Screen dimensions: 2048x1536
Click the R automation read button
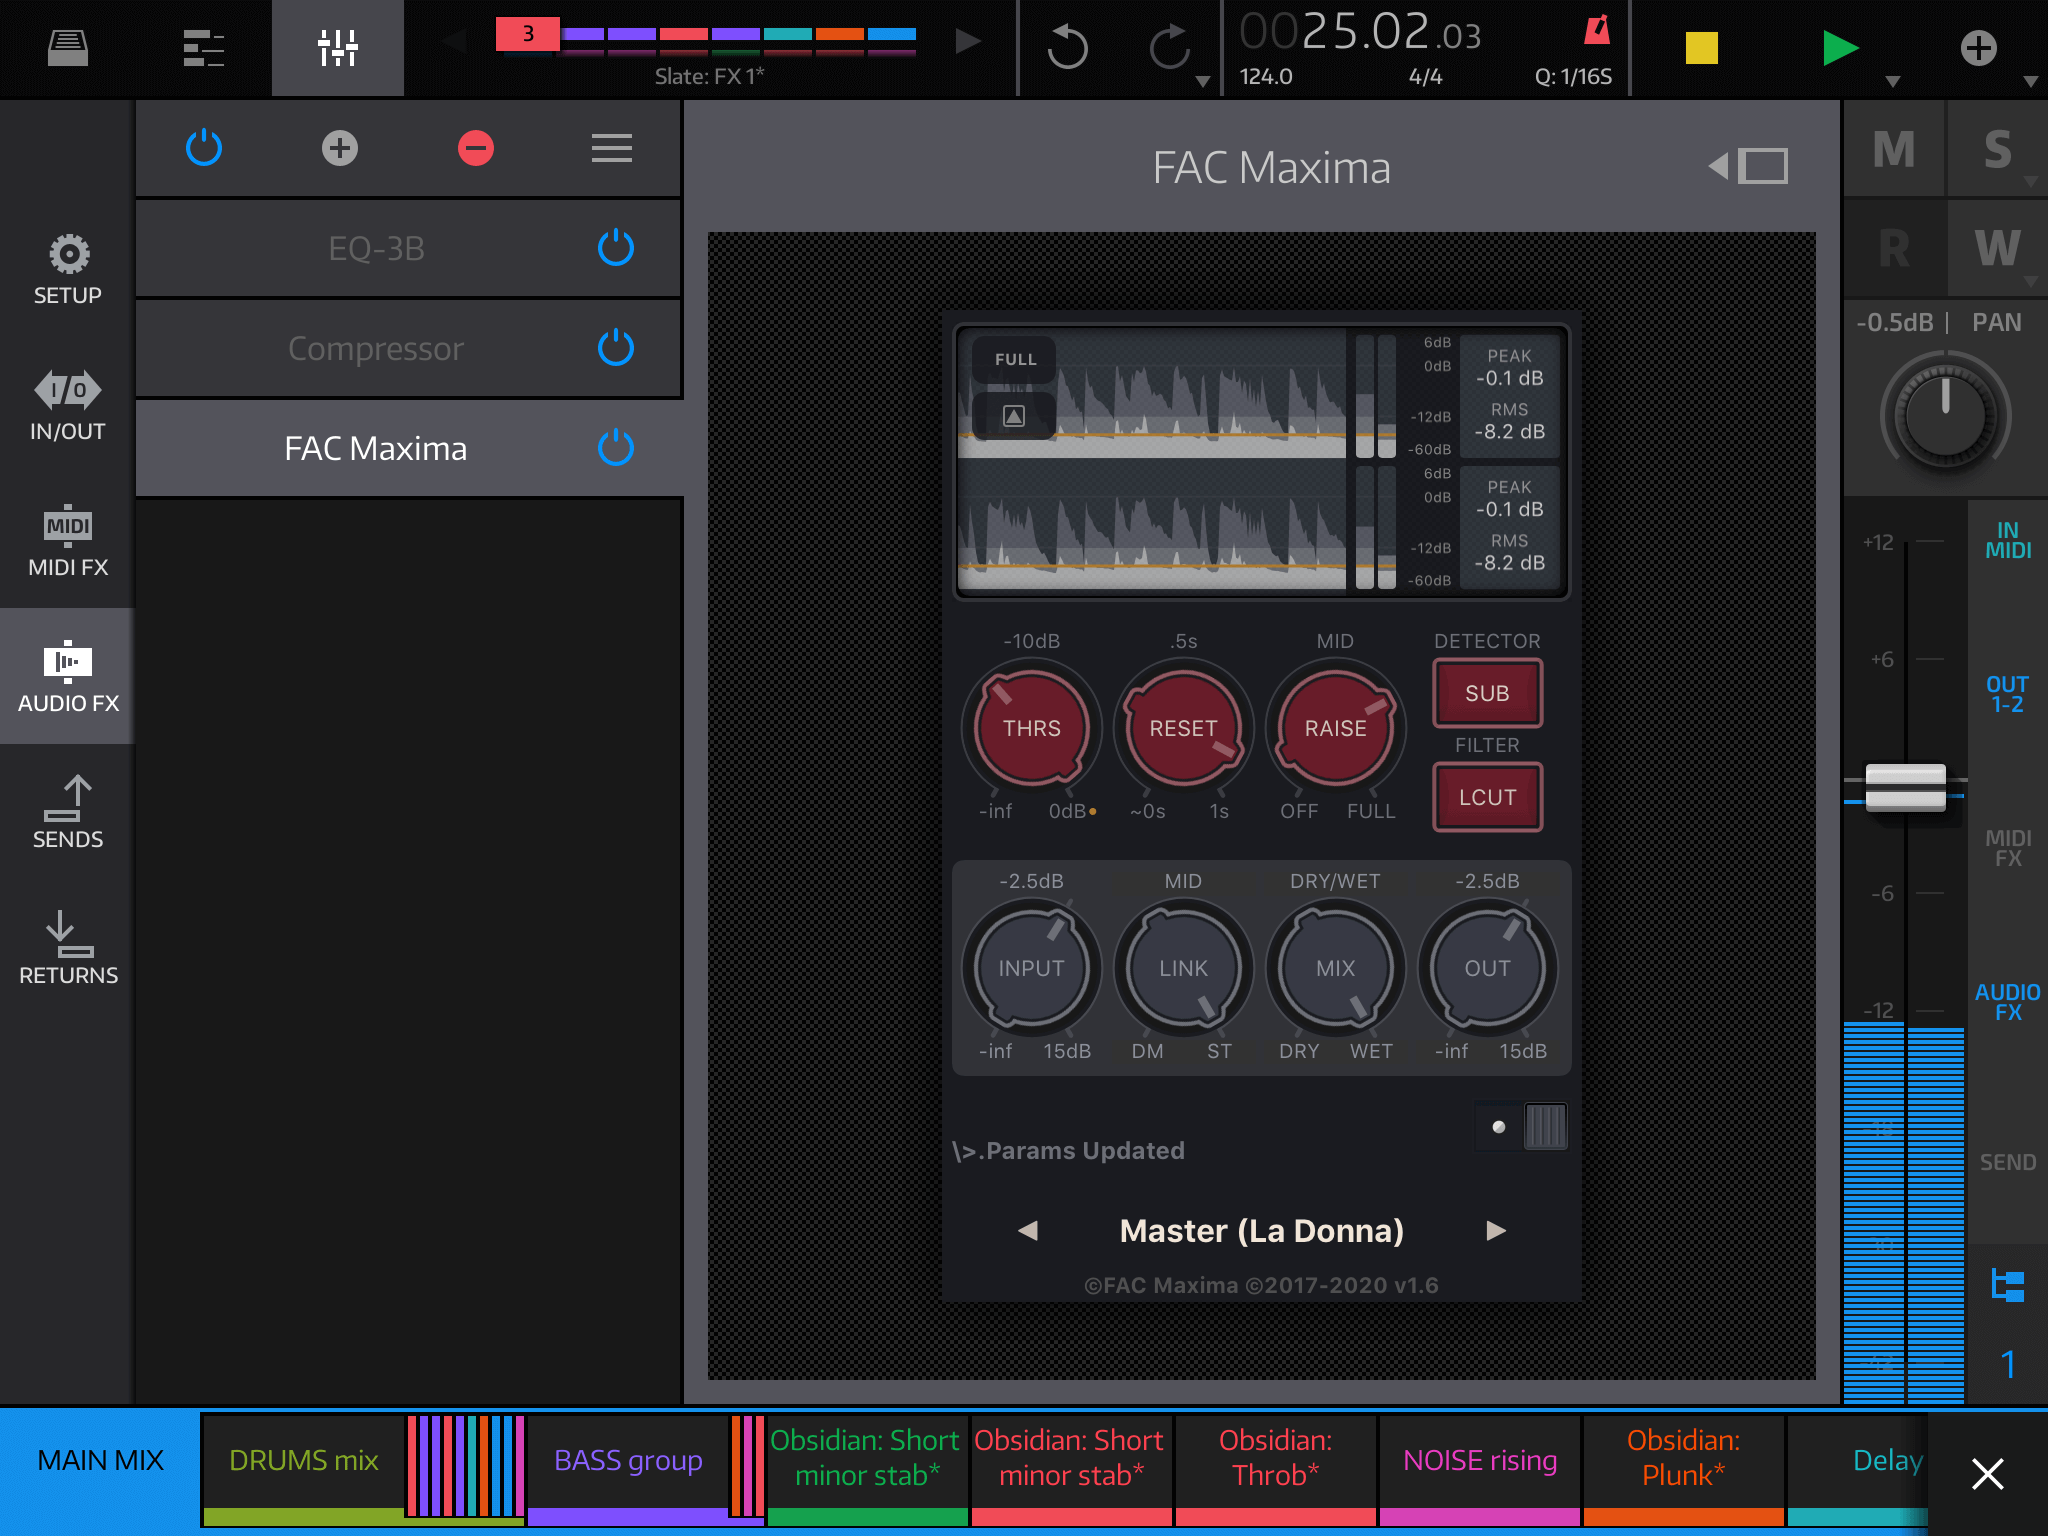(1894, 248)
